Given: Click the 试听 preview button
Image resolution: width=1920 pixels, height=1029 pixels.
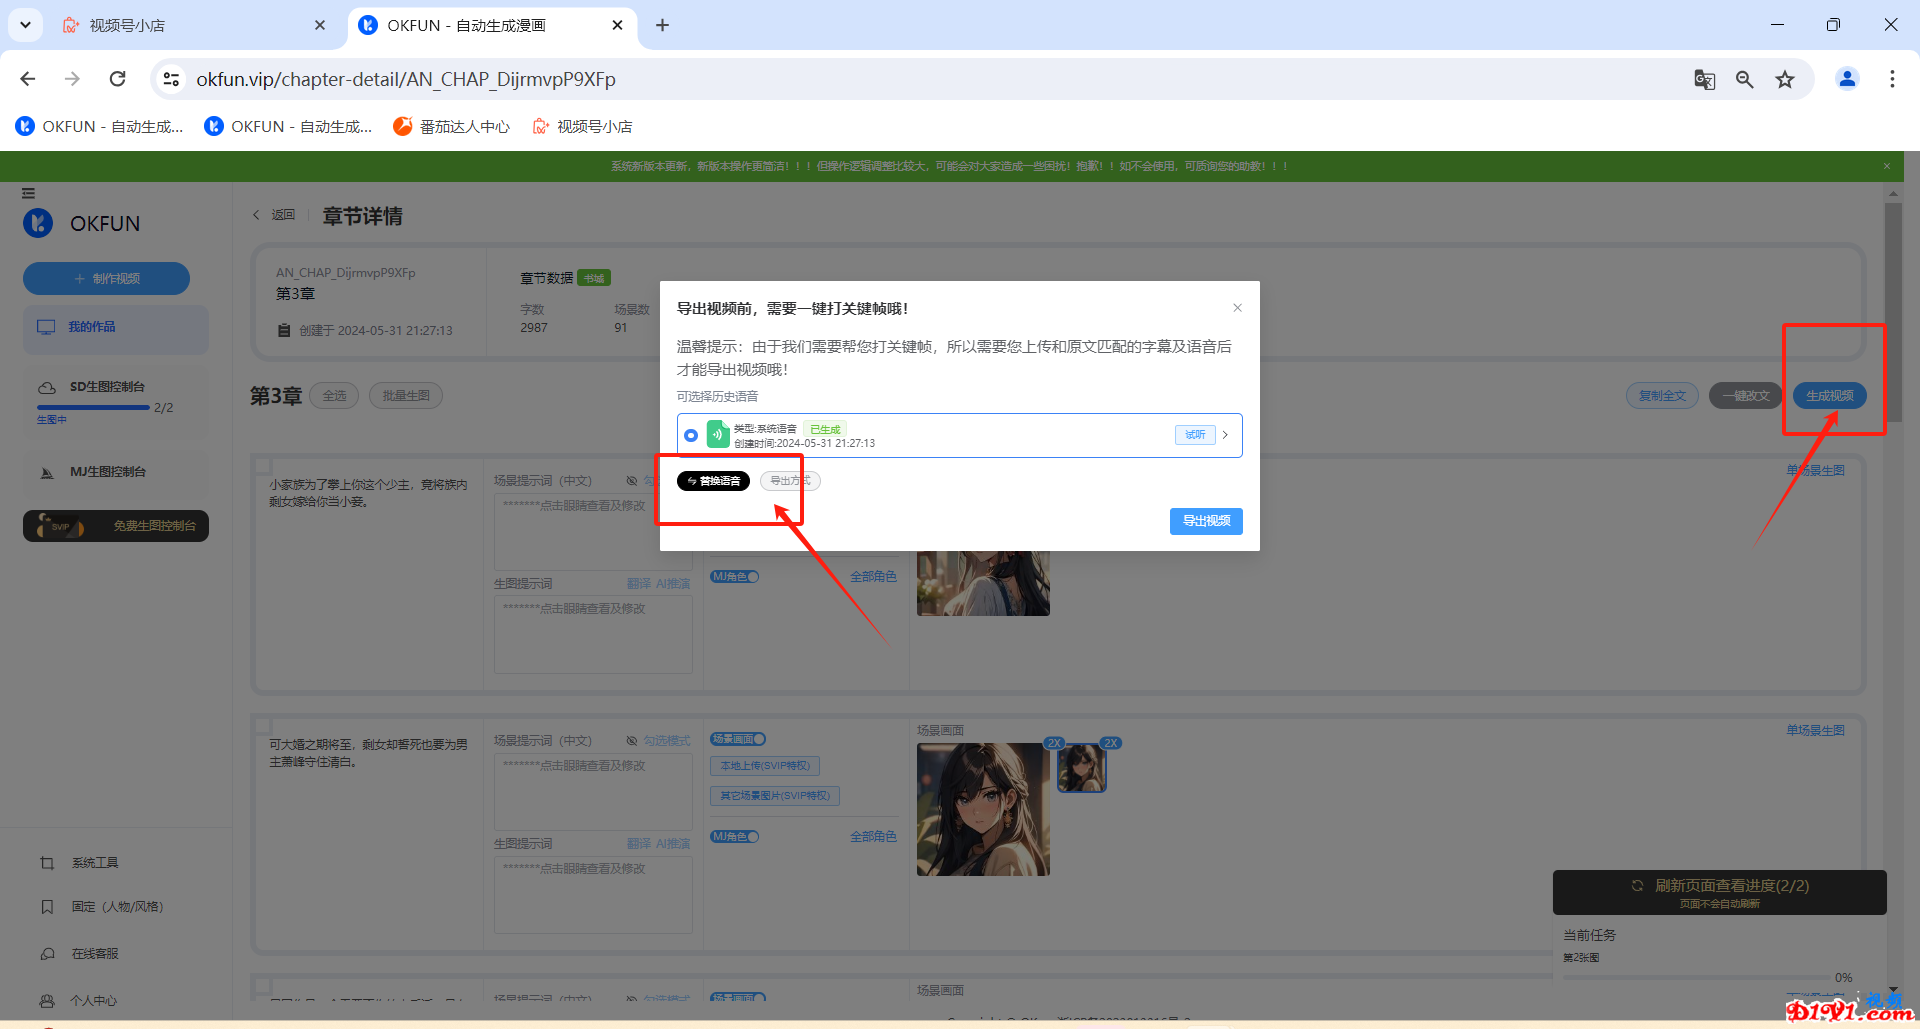Looking at the screenshot, I should (1195, 435).
